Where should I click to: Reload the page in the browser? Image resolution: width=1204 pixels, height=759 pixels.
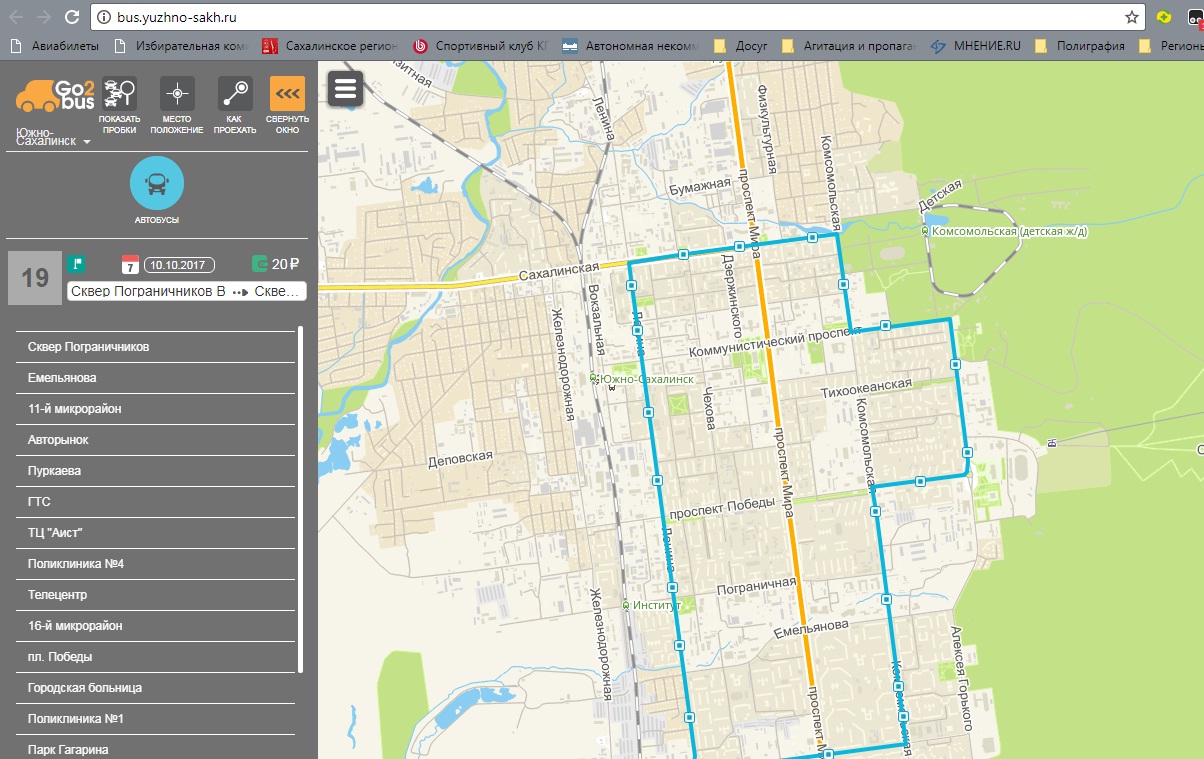point(71,17)
